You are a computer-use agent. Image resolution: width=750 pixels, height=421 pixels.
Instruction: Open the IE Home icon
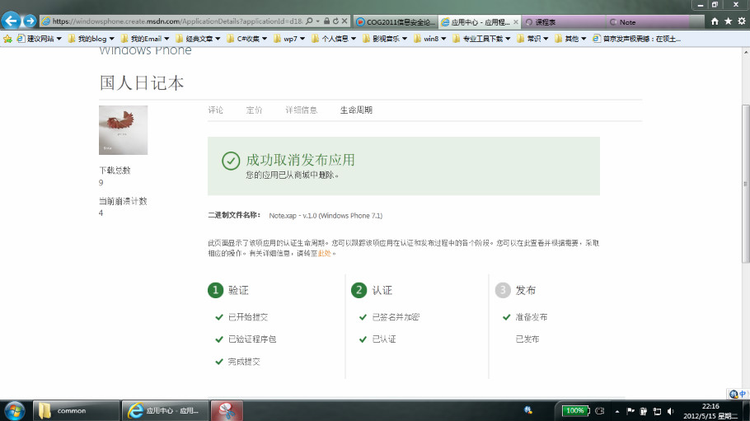[715, 22]
